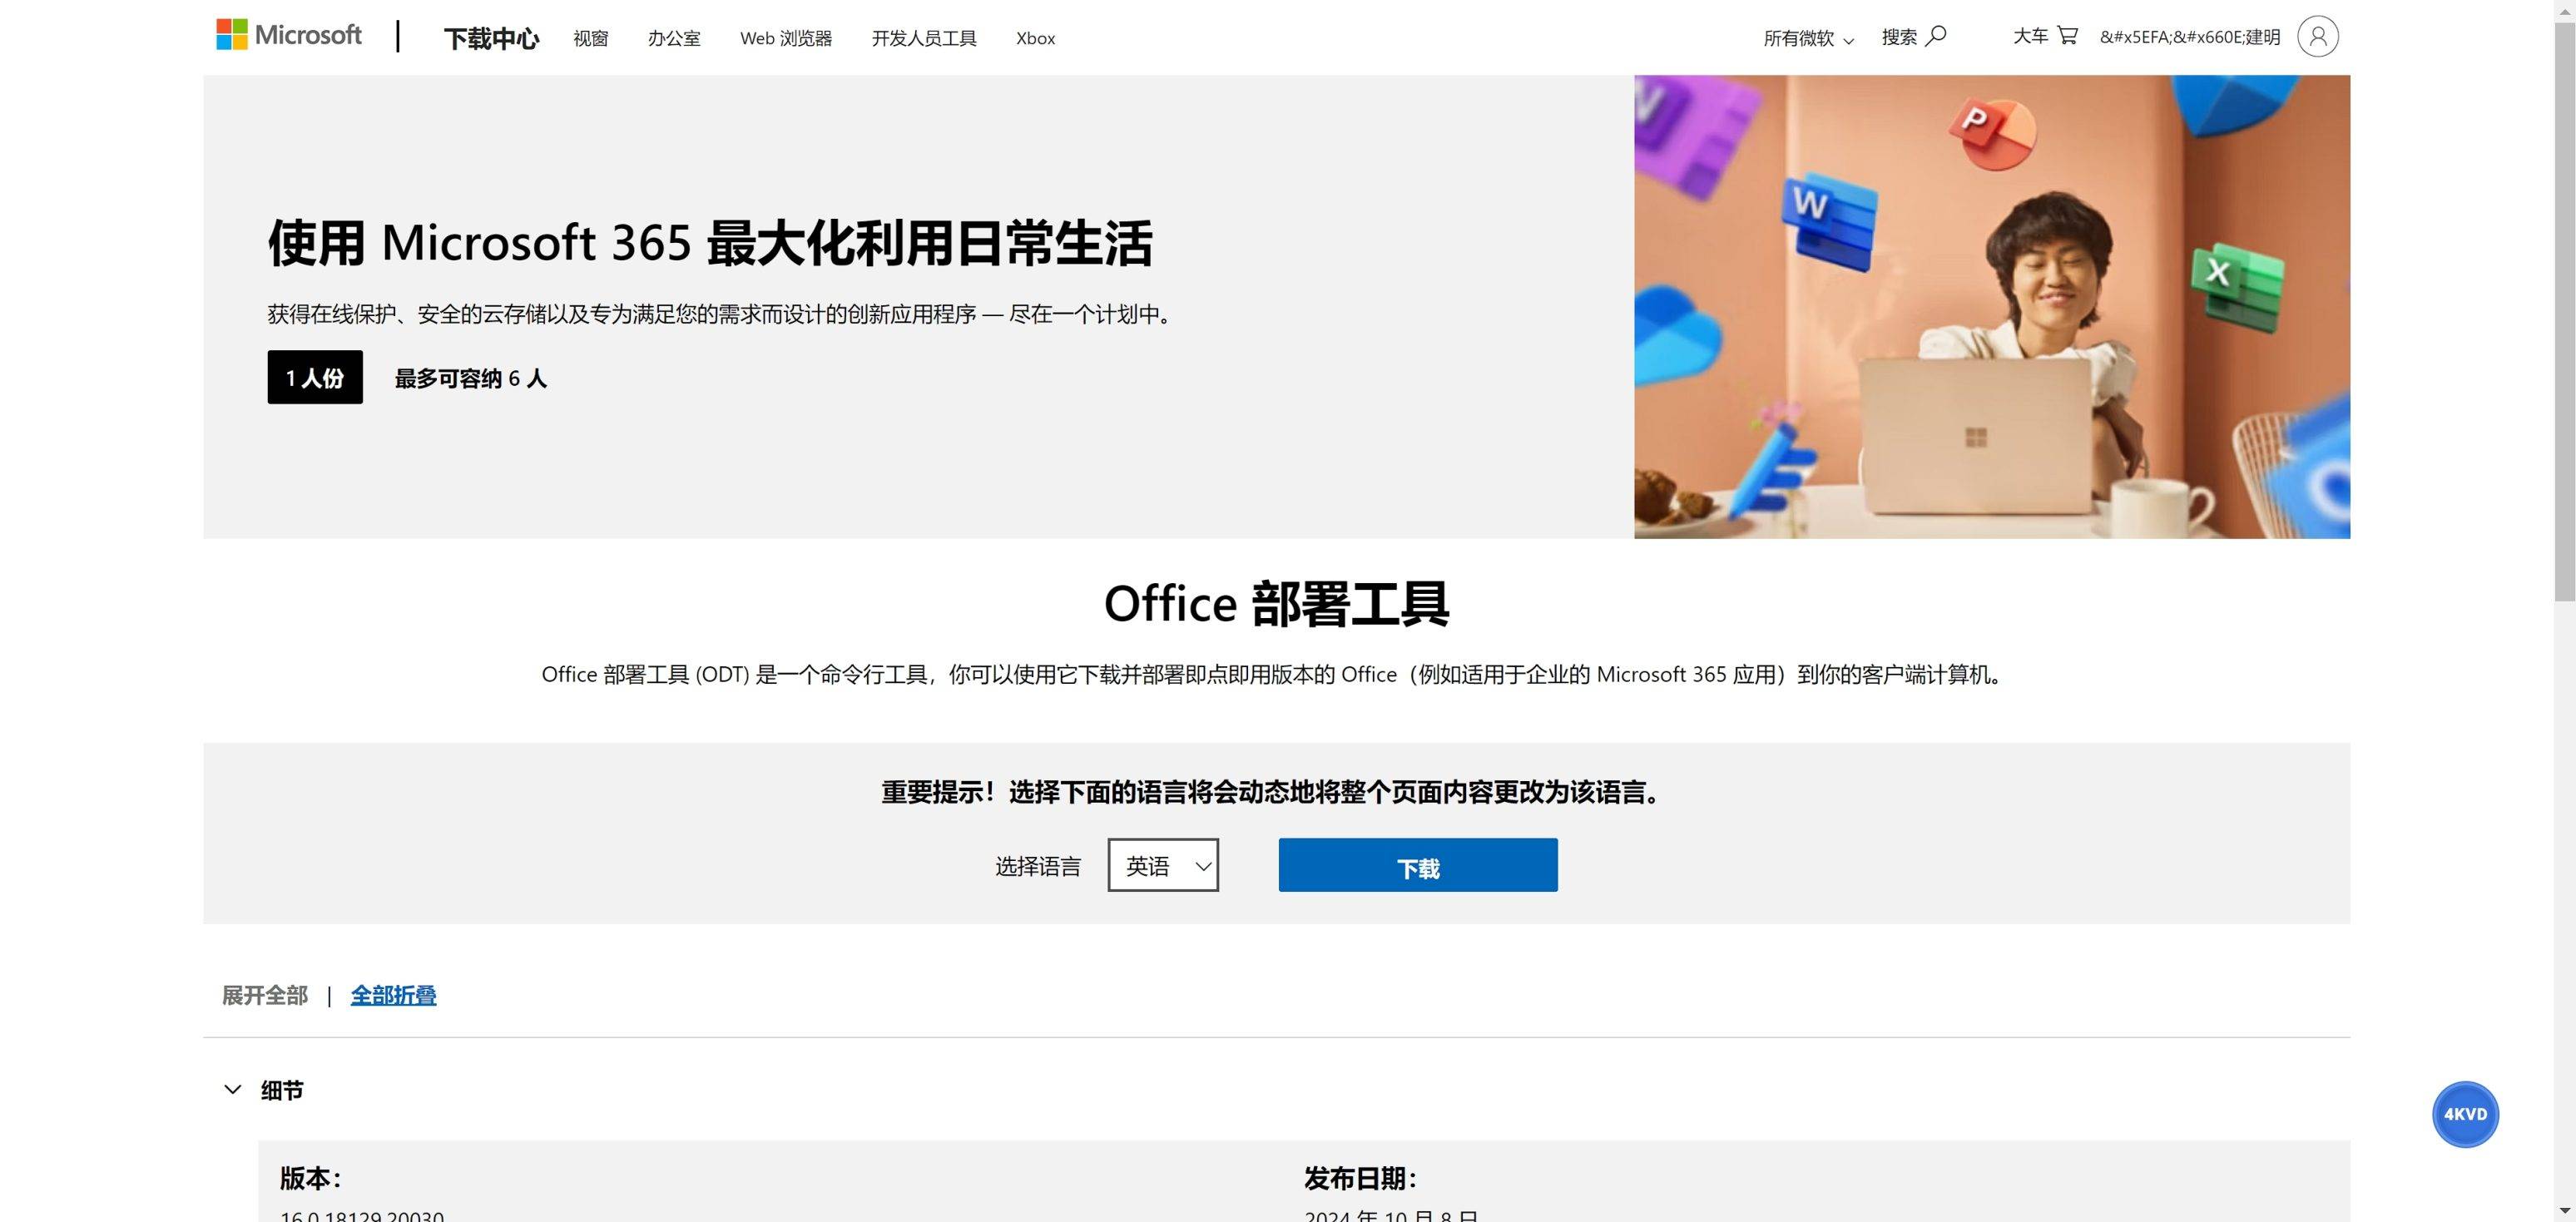
Task: Collapse the 细节 section chevron
Action: 233,1089
